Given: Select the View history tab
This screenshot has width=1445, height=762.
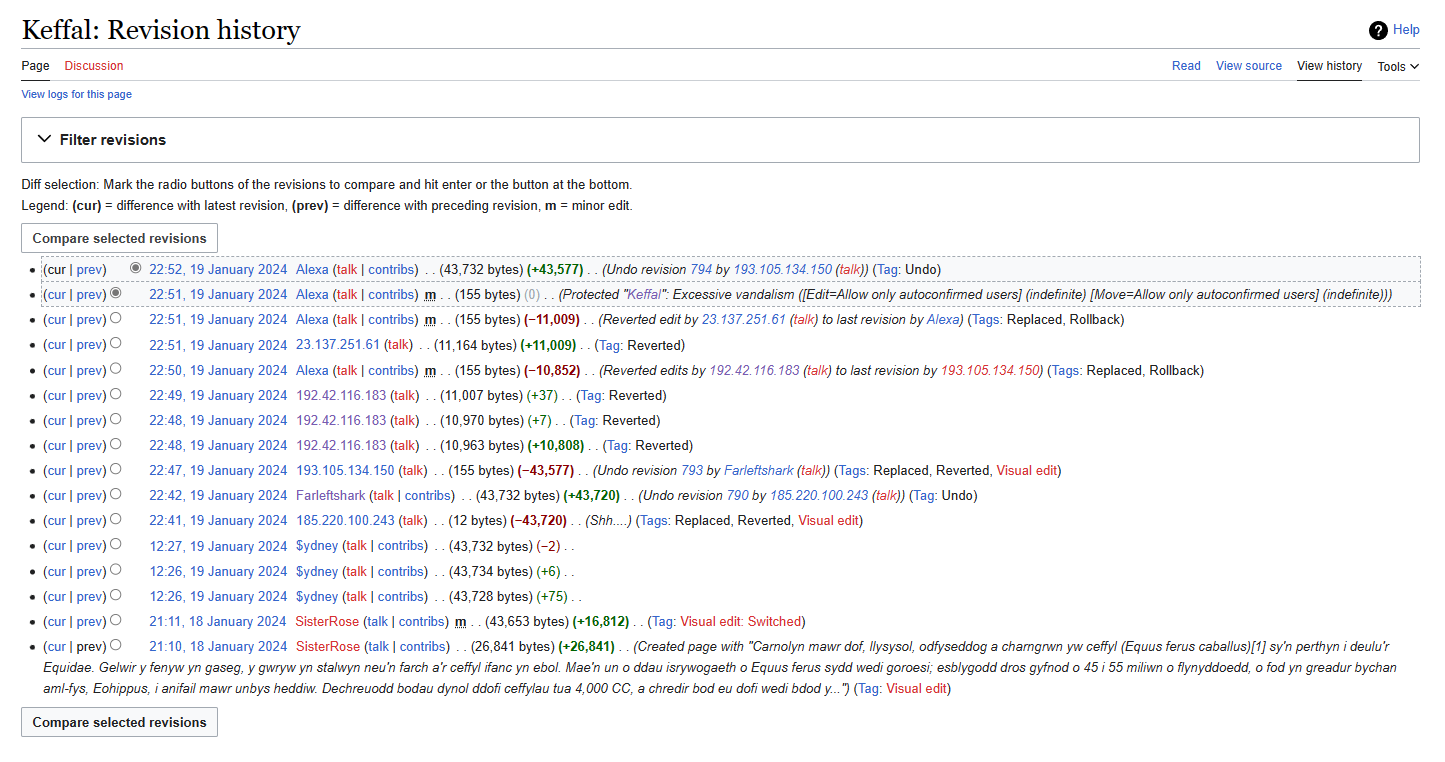Looking at the screenshot, I should pos(1329,66).
